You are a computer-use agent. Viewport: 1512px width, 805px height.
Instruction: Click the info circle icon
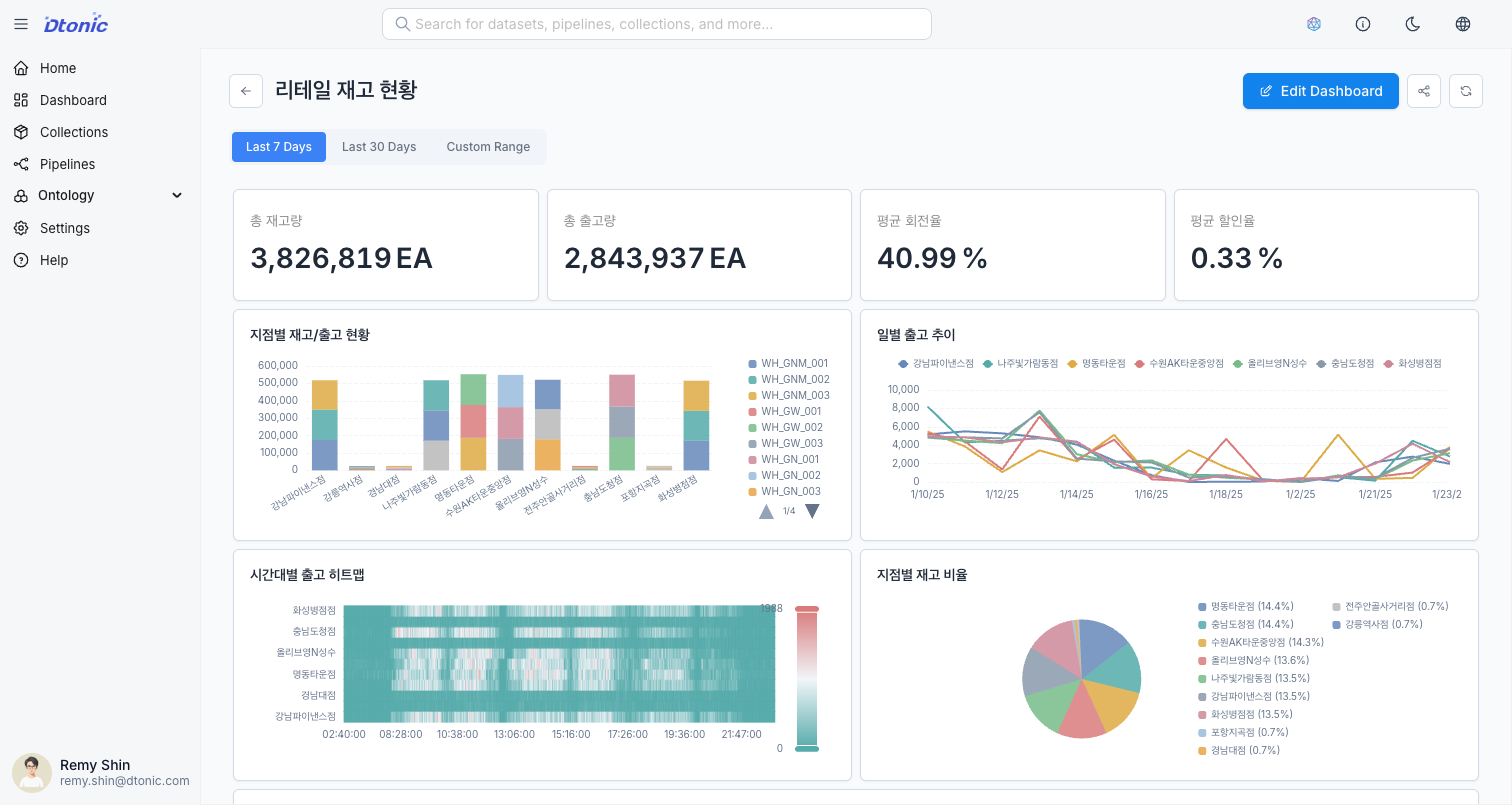pos(1363,24)
